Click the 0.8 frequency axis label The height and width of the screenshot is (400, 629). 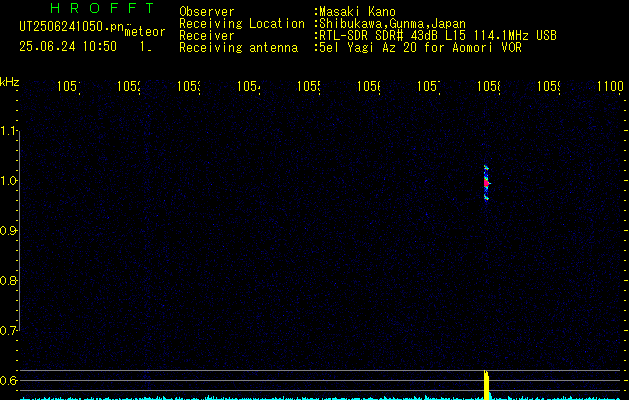tap(9, 280)
